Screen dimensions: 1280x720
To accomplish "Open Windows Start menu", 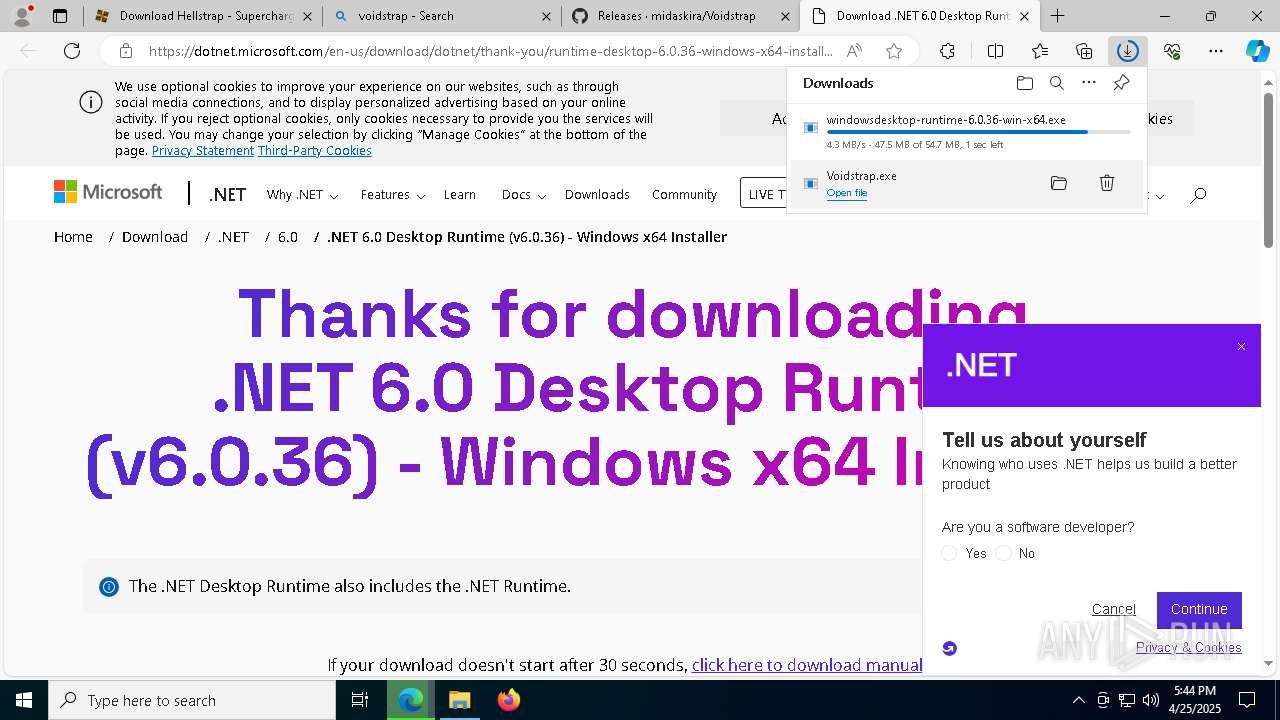I will [24, 700].
